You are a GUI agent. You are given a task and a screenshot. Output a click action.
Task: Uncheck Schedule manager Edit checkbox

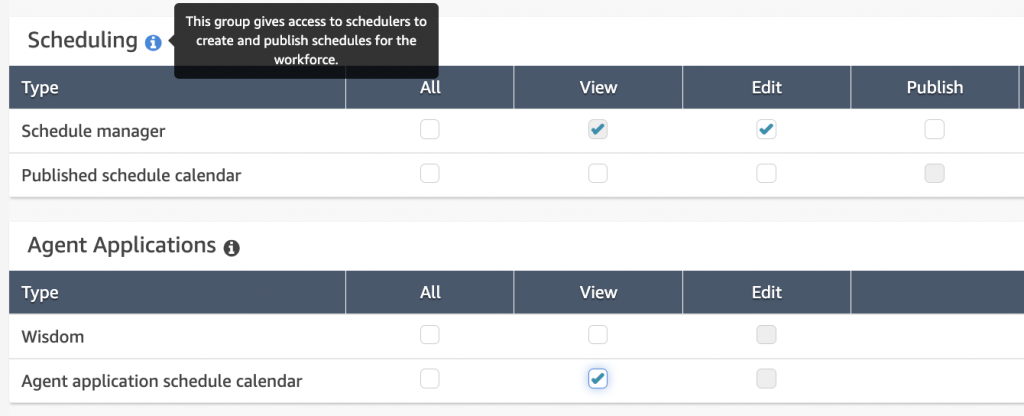tap(766, 129)
